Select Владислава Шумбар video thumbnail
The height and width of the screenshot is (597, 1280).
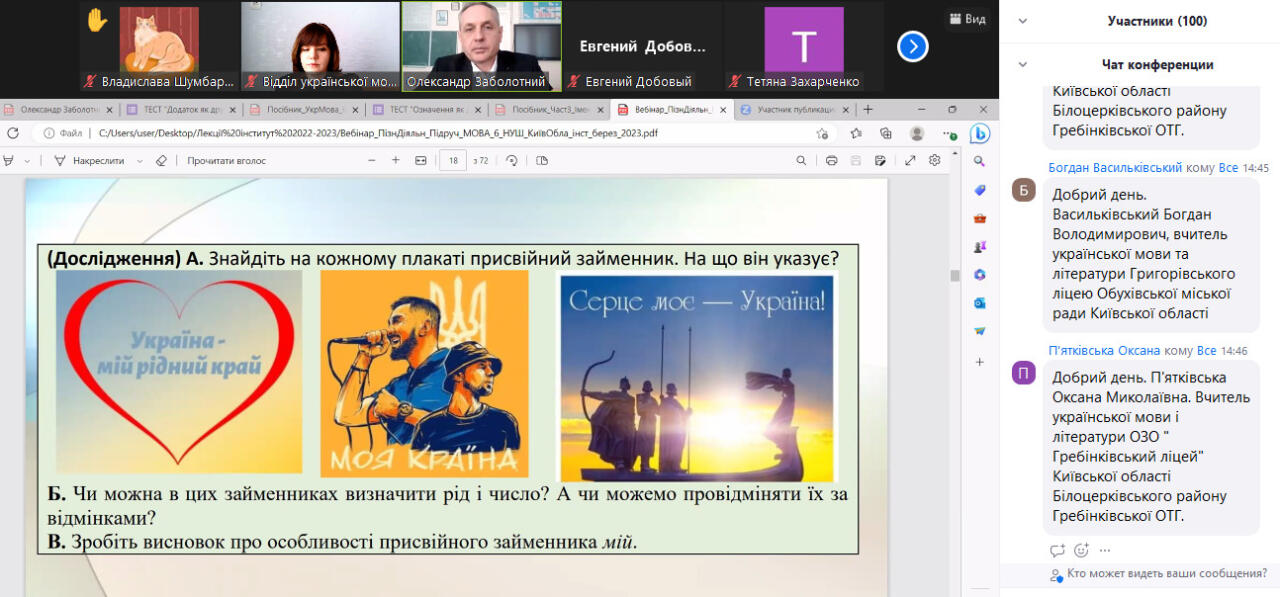(160, 46)
